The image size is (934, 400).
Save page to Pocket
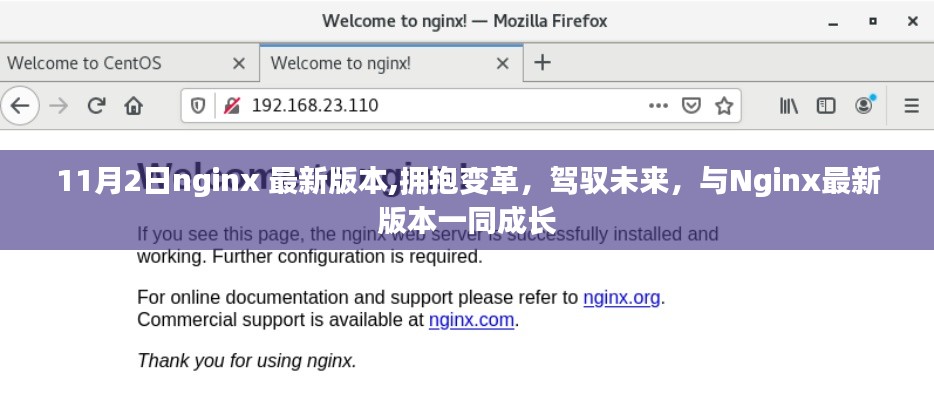[690, 106]
